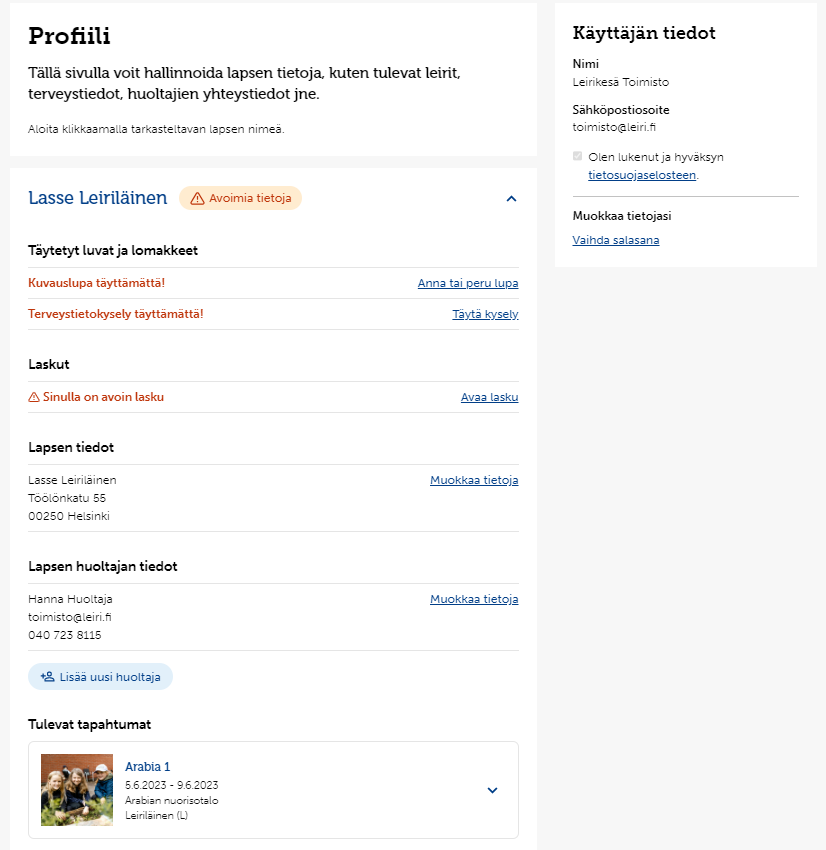Click the Lasse Leiriläinen heading name

point(98,198)
